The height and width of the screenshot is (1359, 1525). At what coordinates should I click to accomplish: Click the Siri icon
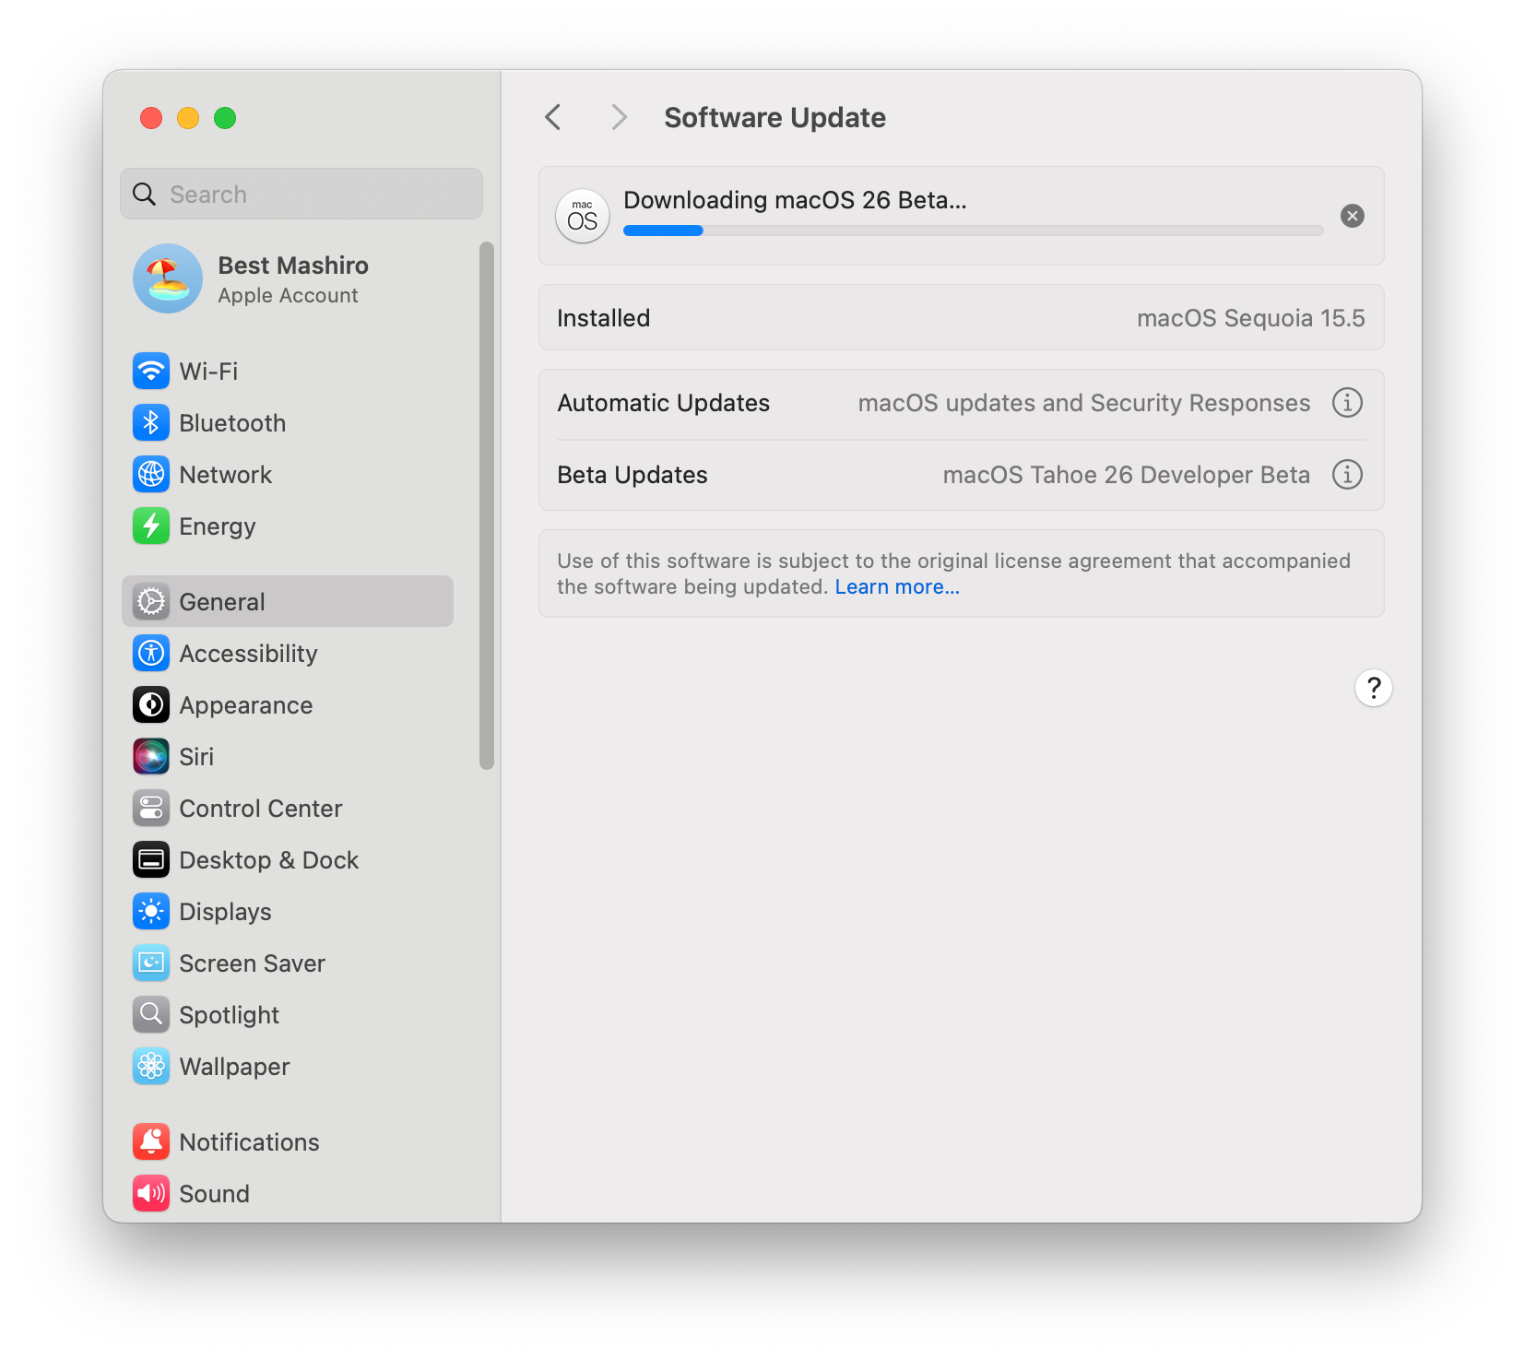click(151, 757)
